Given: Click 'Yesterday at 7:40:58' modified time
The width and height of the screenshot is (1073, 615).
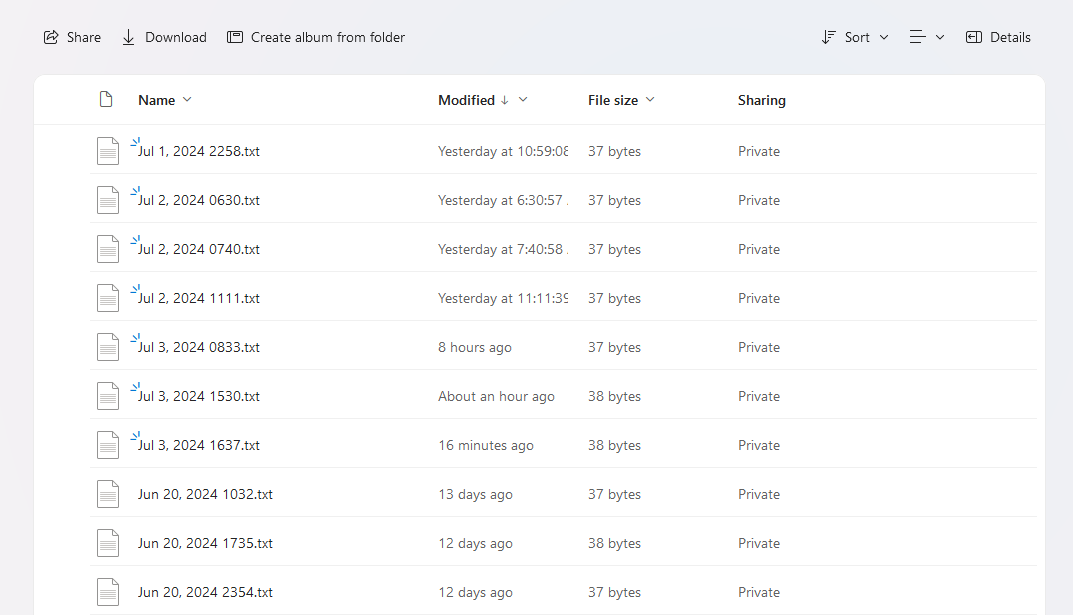Looking at the screenshot, I should 503,250.
